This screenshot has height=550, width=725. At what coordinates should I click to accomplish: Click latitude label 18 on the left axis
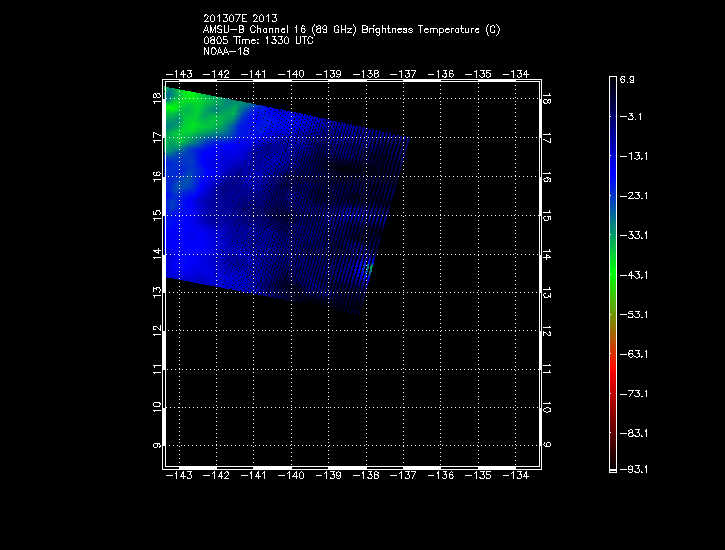click(157, 99)
